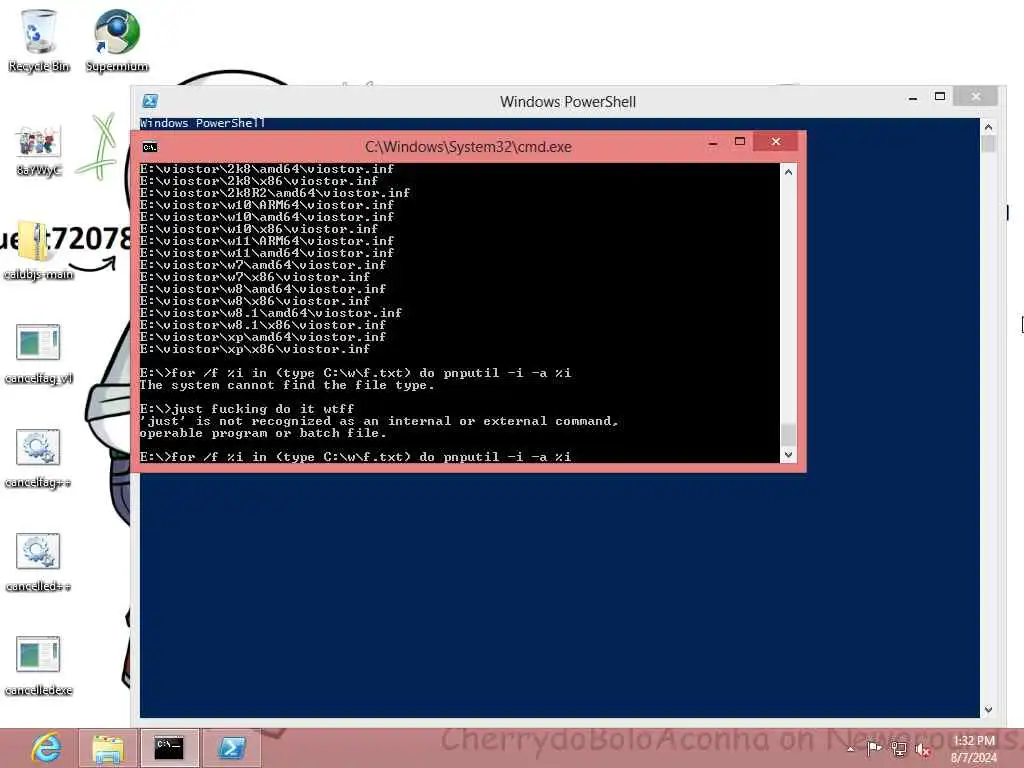Select the 8aYWyC desktop image icon
The width and height of the screenshot is (1024, 768).
tap(39, 150)
